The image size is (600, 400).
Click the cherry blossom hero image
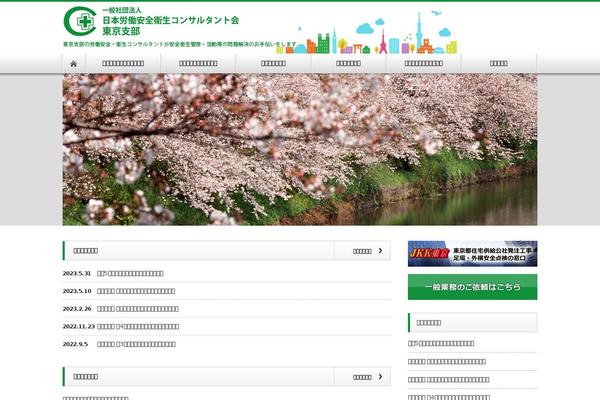pos(300,149)
